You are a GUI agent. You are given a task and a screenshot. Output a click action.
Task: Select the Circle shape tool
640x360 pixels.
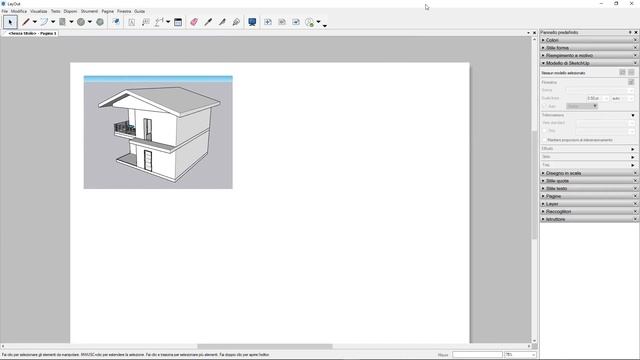[81, 22]
